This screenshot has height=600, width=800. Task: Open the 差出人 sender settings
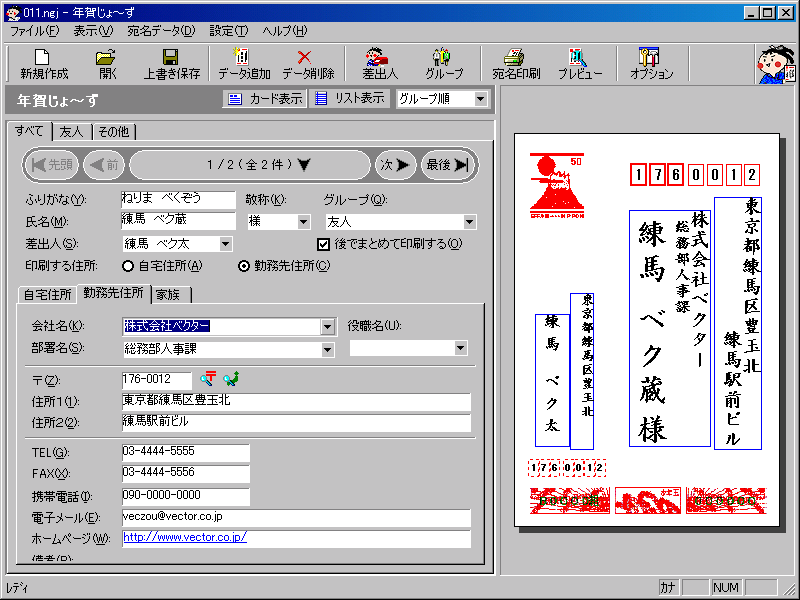tap(380, 64)
